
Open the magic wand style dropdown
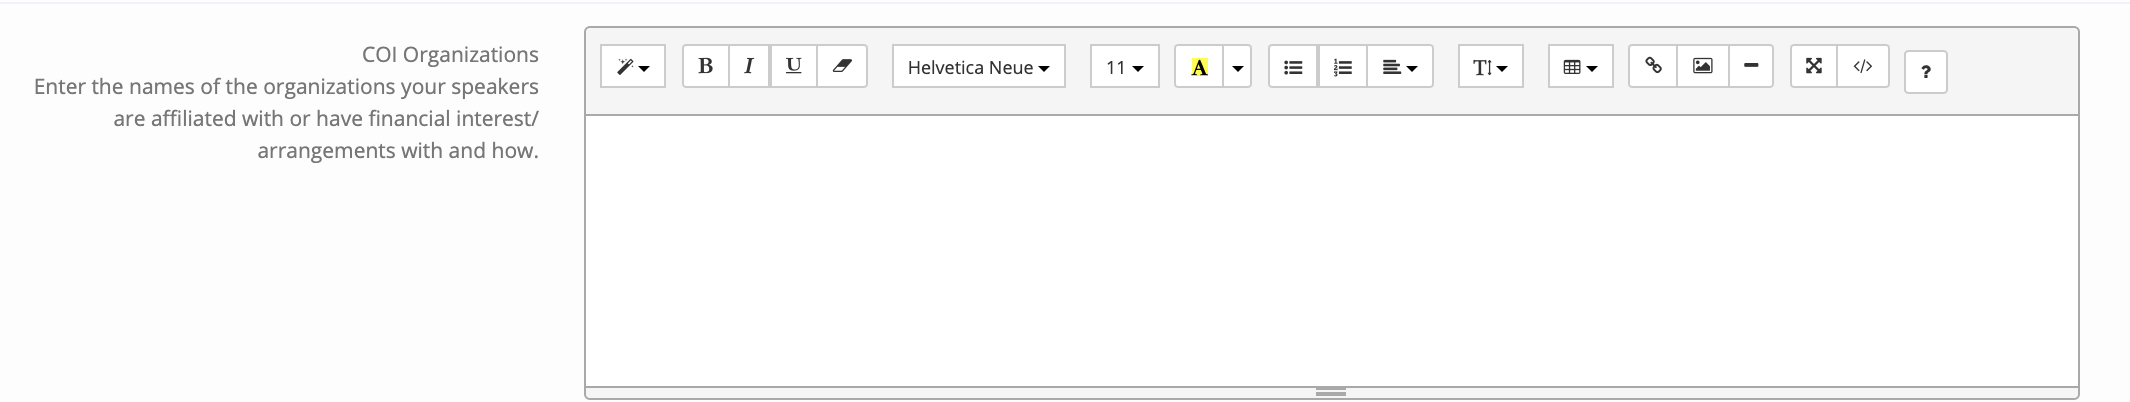point(633,67)
